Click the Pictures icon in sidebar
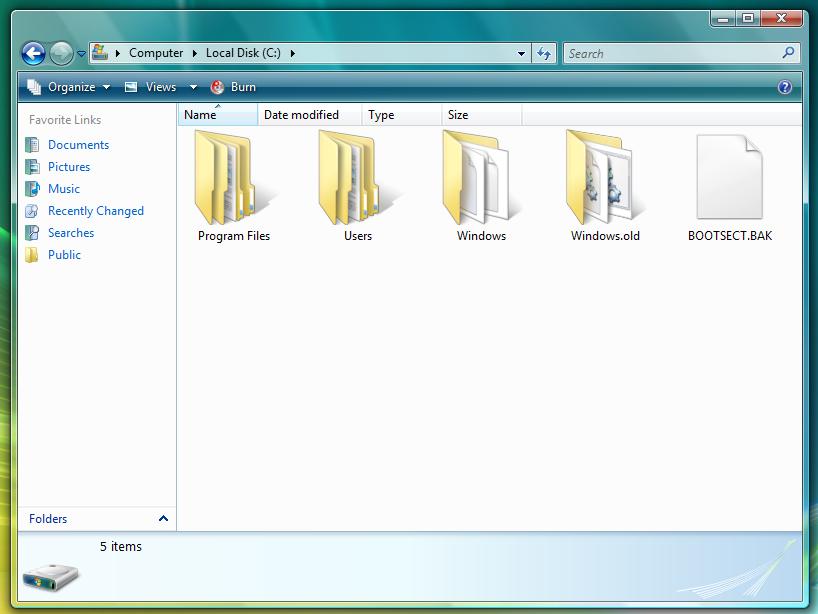 point(32,166)
